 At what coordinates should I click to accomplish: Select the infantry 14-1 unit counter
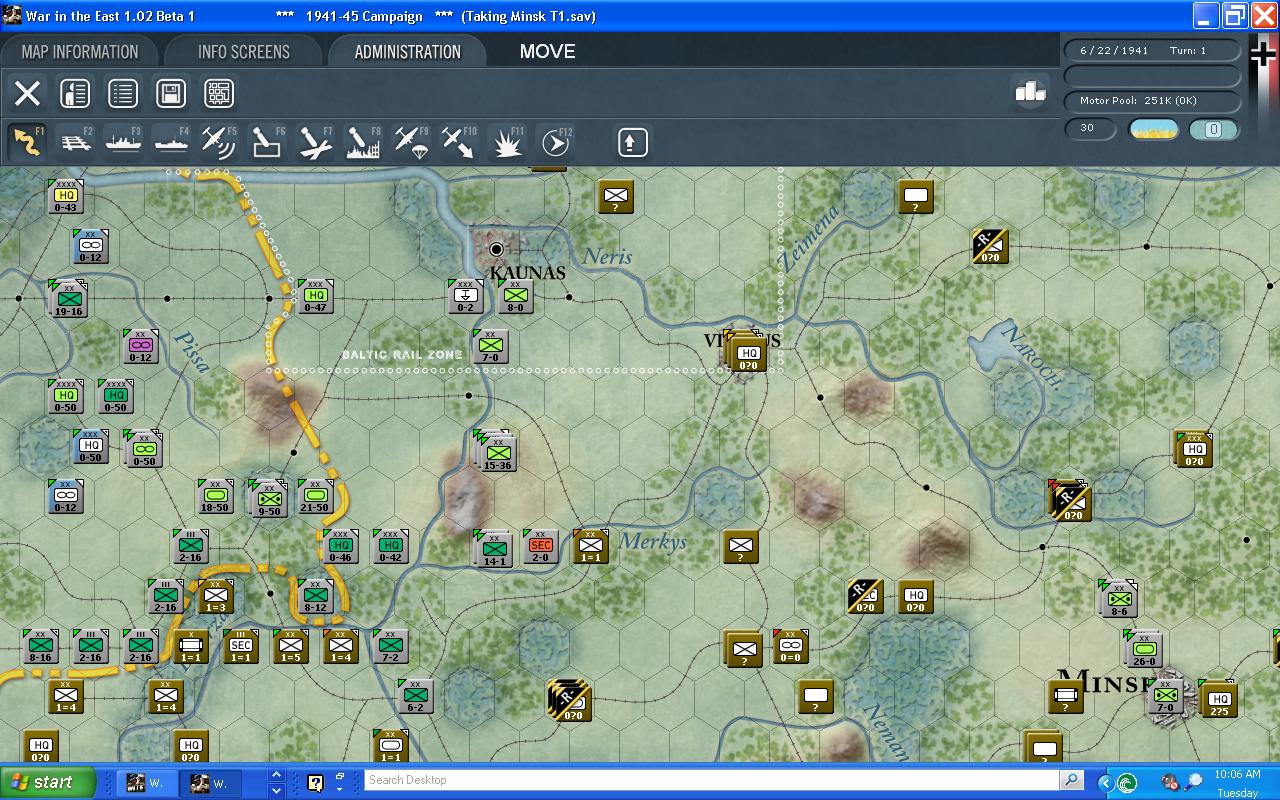pos(494,548)
